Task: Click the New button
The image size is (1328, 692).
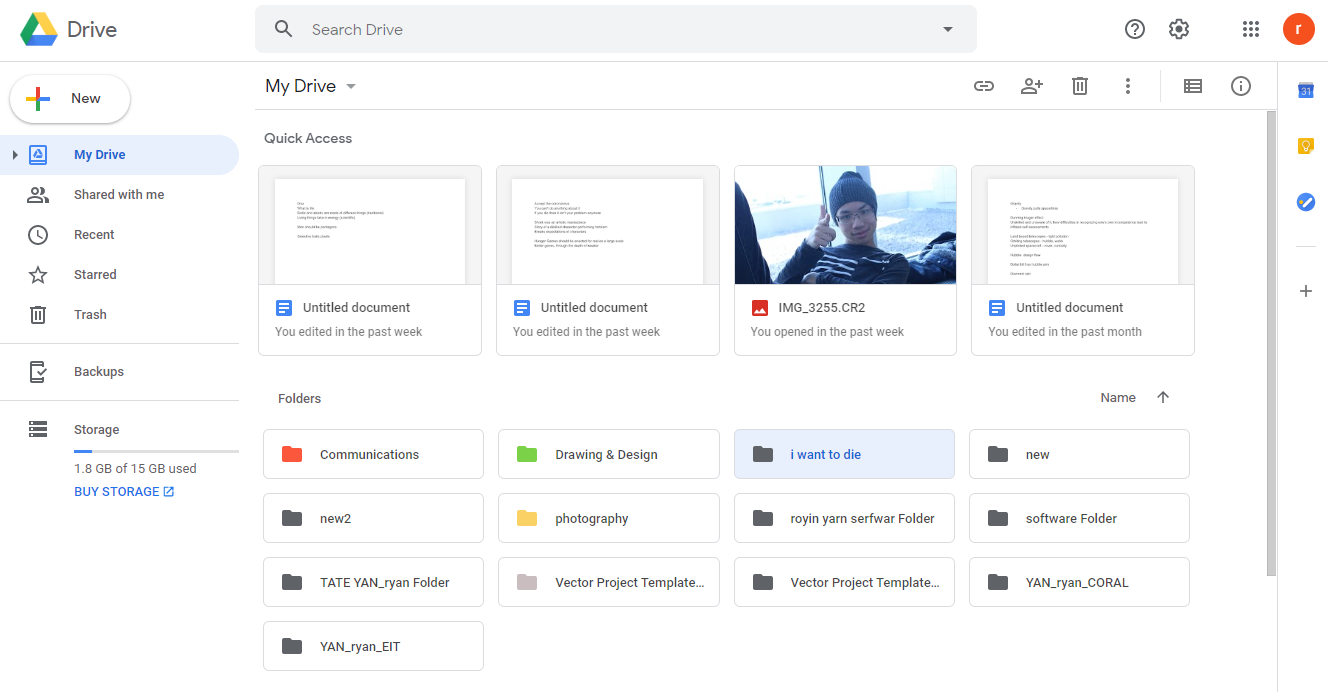Action: (x=70, y=99)
